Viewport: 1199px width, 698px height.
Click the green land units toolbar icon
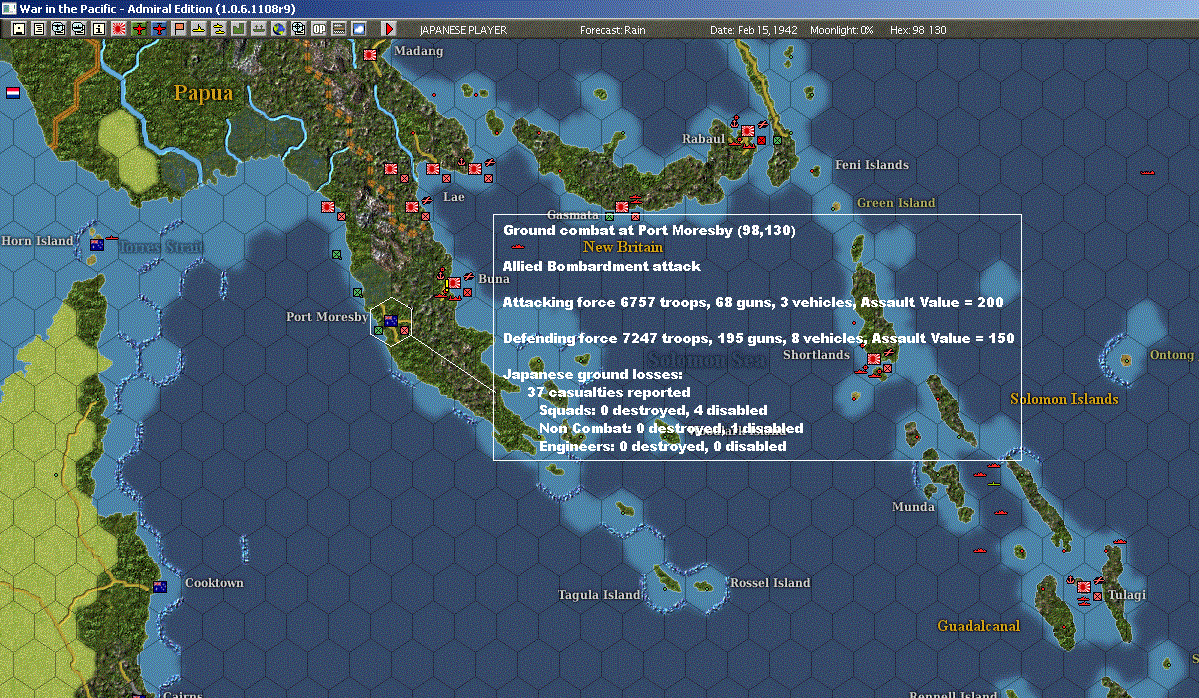(x=239, y=29)
